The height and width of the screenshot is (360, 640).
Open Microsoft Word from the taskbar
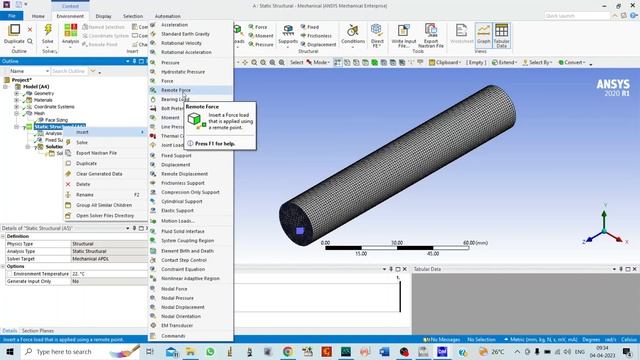384,351
